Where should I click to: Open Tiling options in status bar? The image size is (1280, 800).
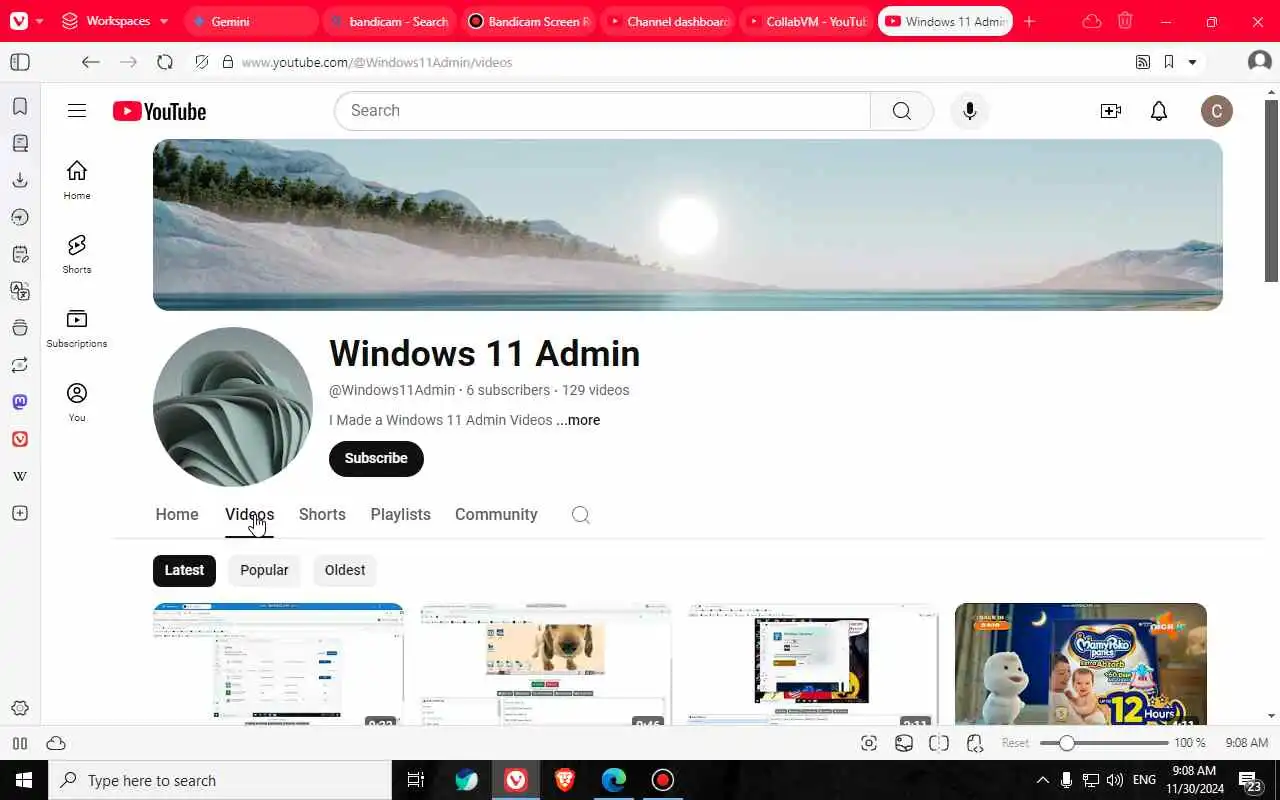coord(939,743)
